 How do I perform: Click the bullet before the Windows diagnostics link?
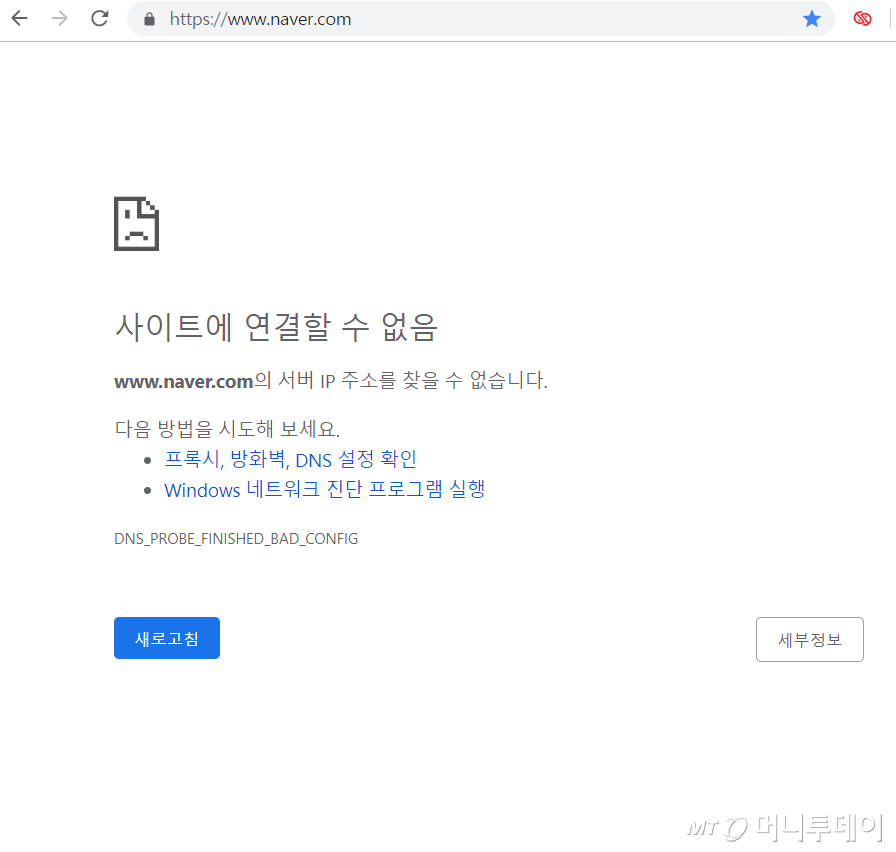[149, 491]
